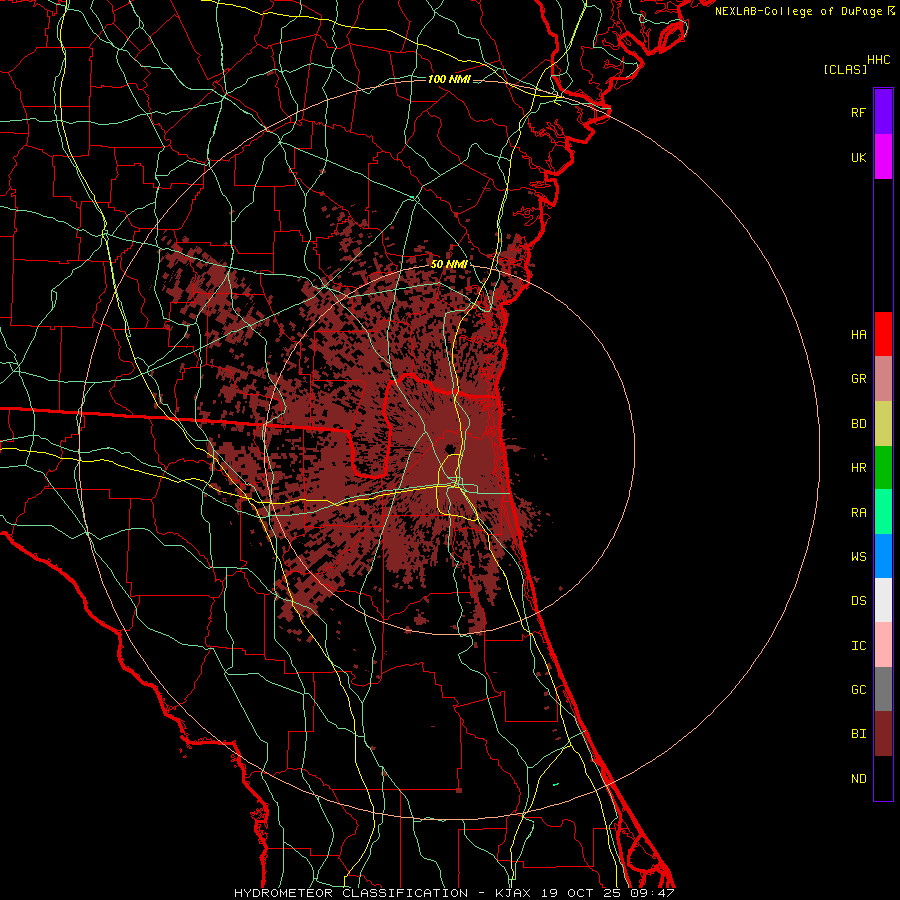Select the GC gray legend swatch
The width and height of the screenshot is (900, 900).
click(x=883, y=689)
